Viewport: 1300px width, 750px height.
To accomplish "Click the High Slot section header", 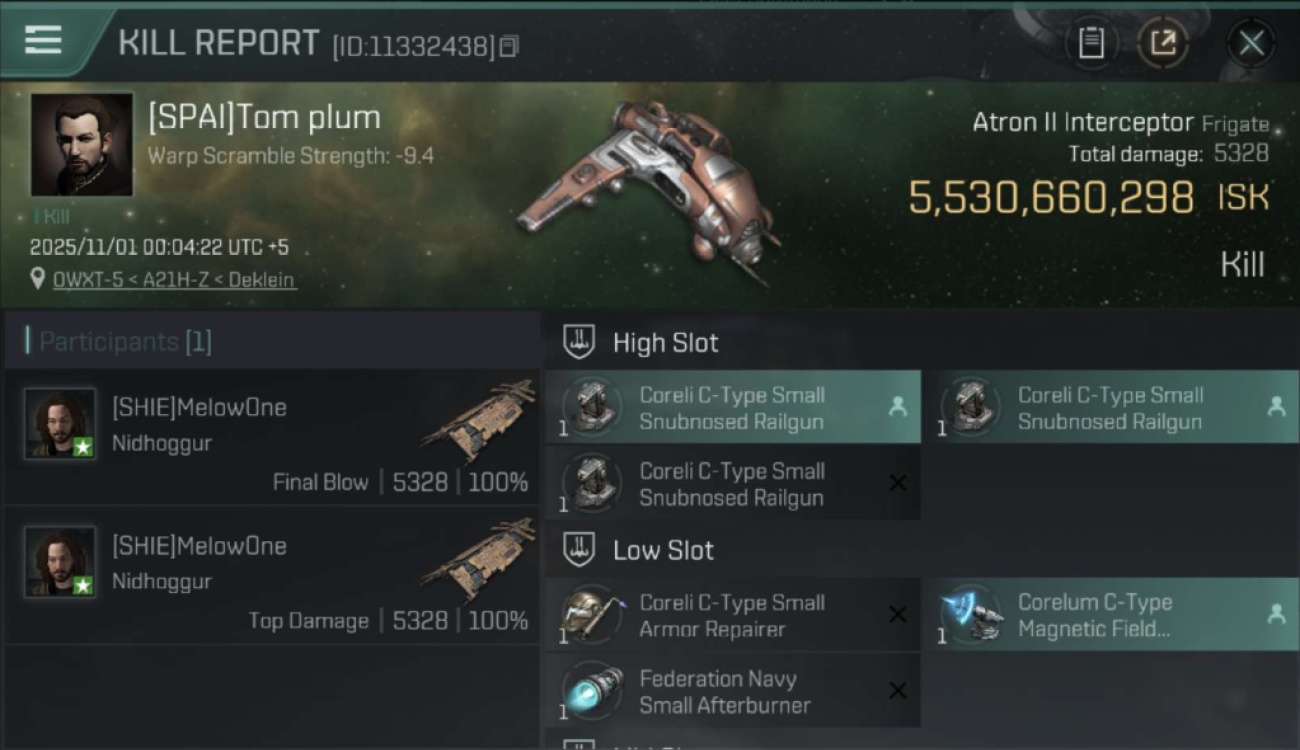I will pos(665,343).
